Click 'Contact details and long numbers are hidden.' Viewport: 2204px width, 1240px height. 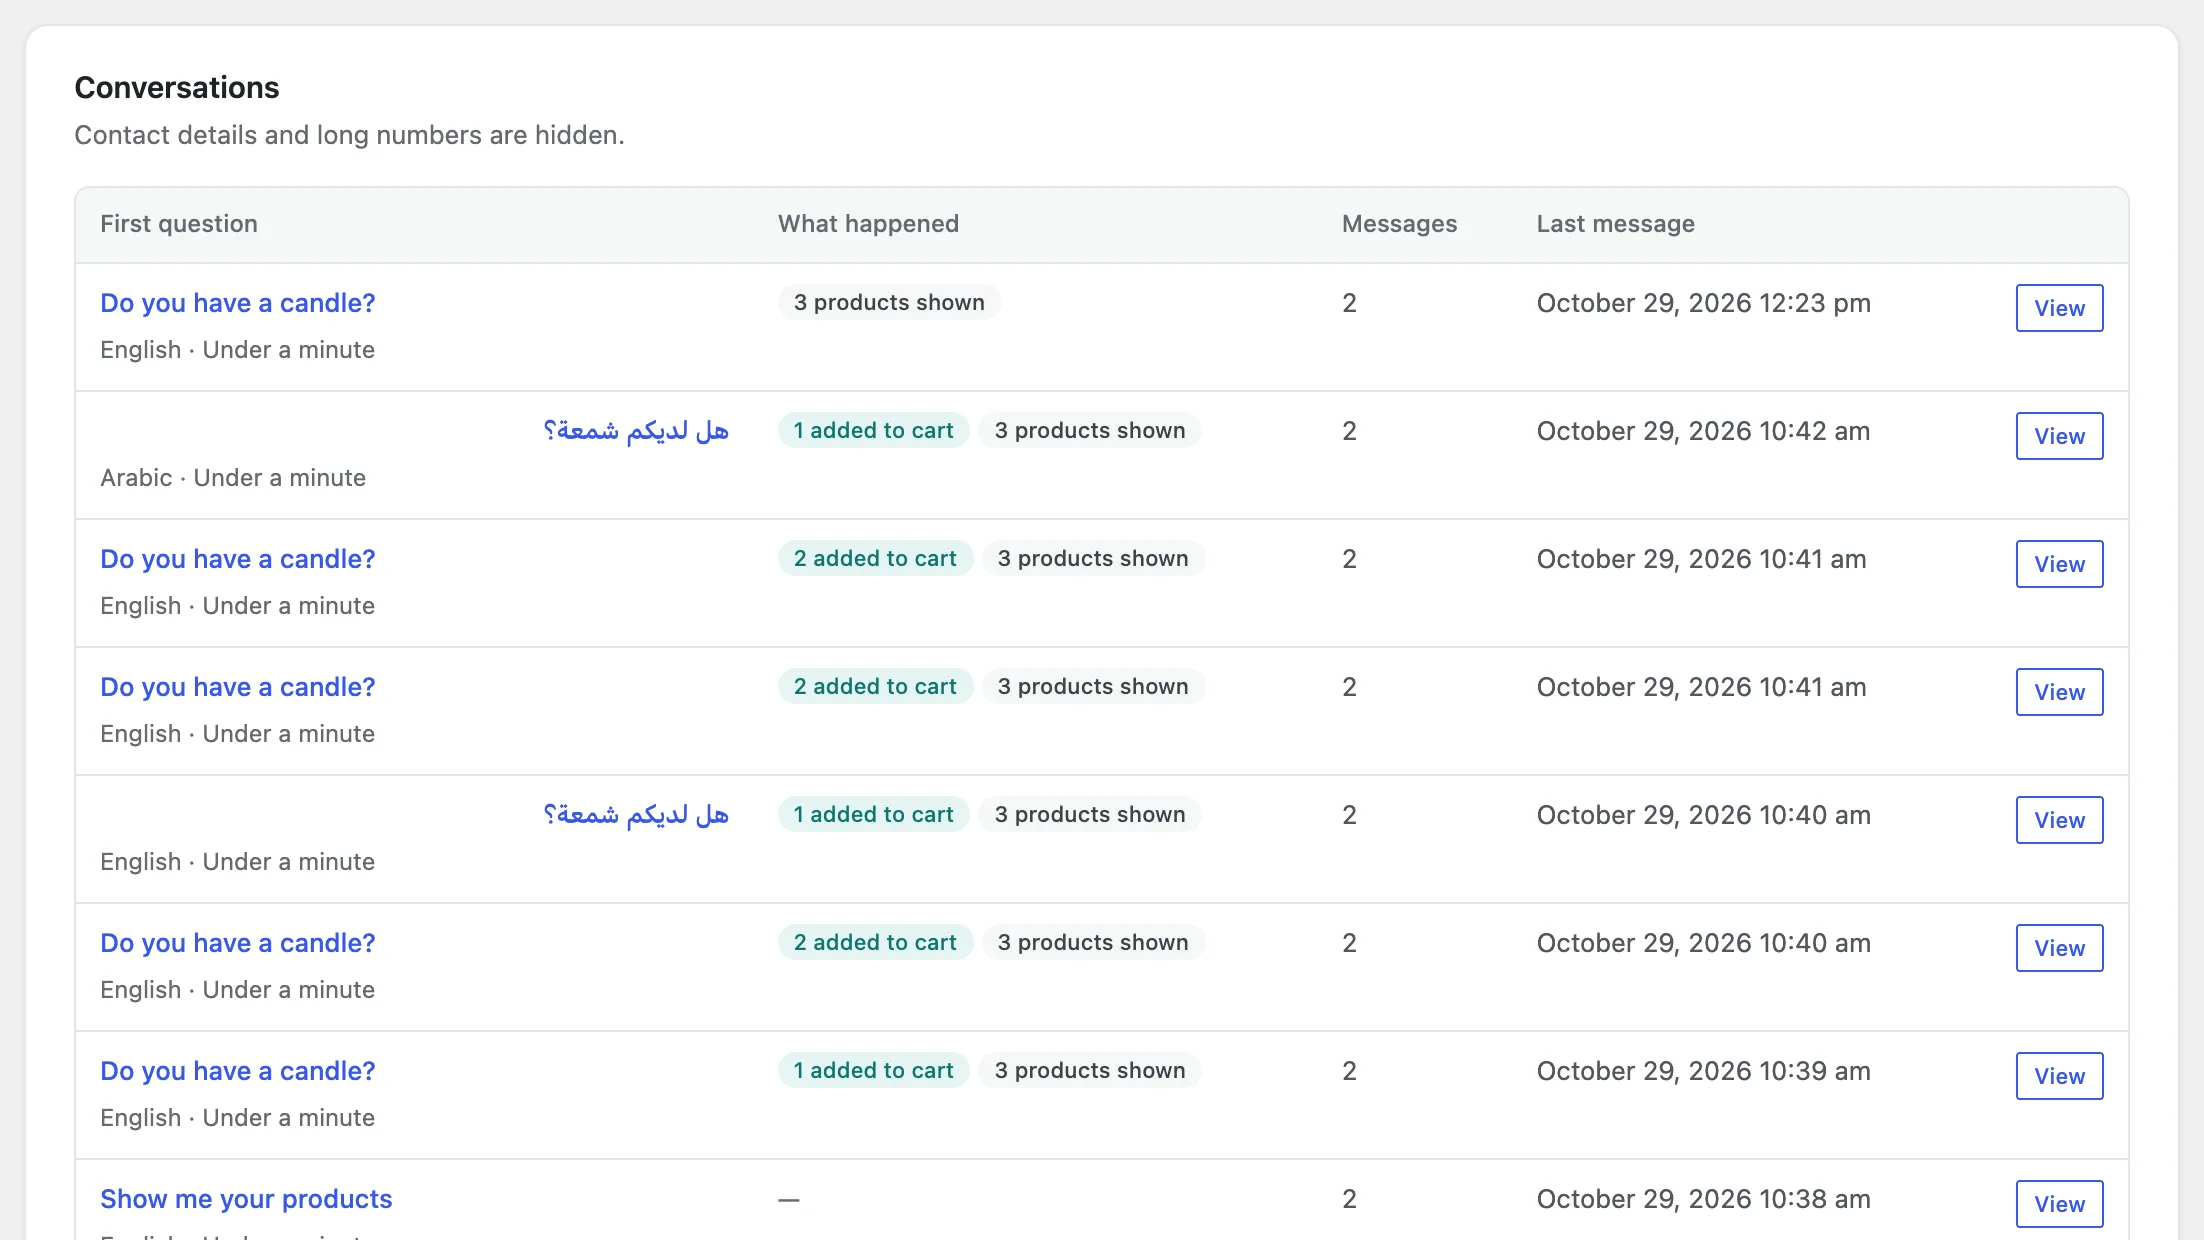pyautogui.click(x=349, y=135)
